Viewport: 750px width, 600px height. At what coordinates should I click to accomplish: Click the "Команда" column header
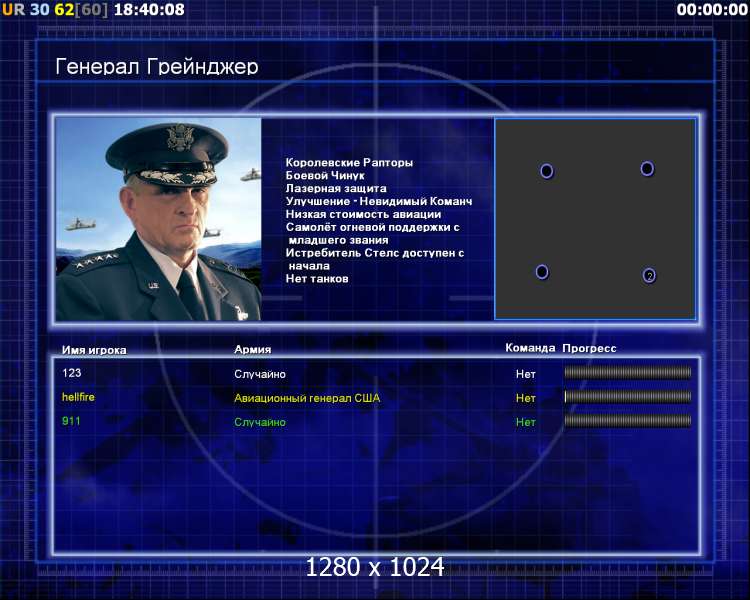coord(530,348)
